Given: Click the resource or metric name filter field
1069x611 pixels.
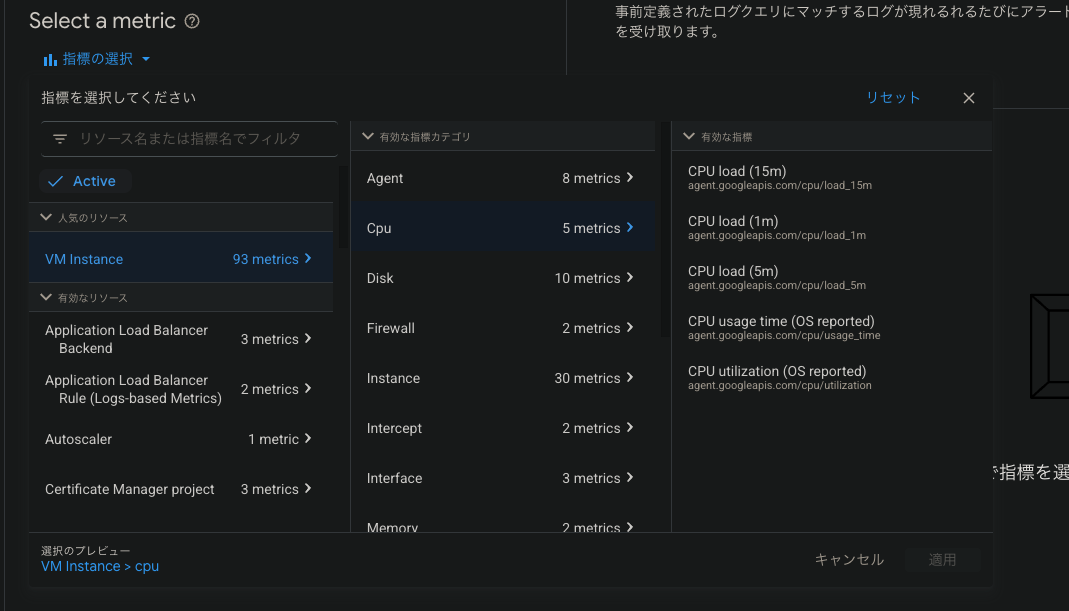Looking at the screenshot, I should coord(200,139).
